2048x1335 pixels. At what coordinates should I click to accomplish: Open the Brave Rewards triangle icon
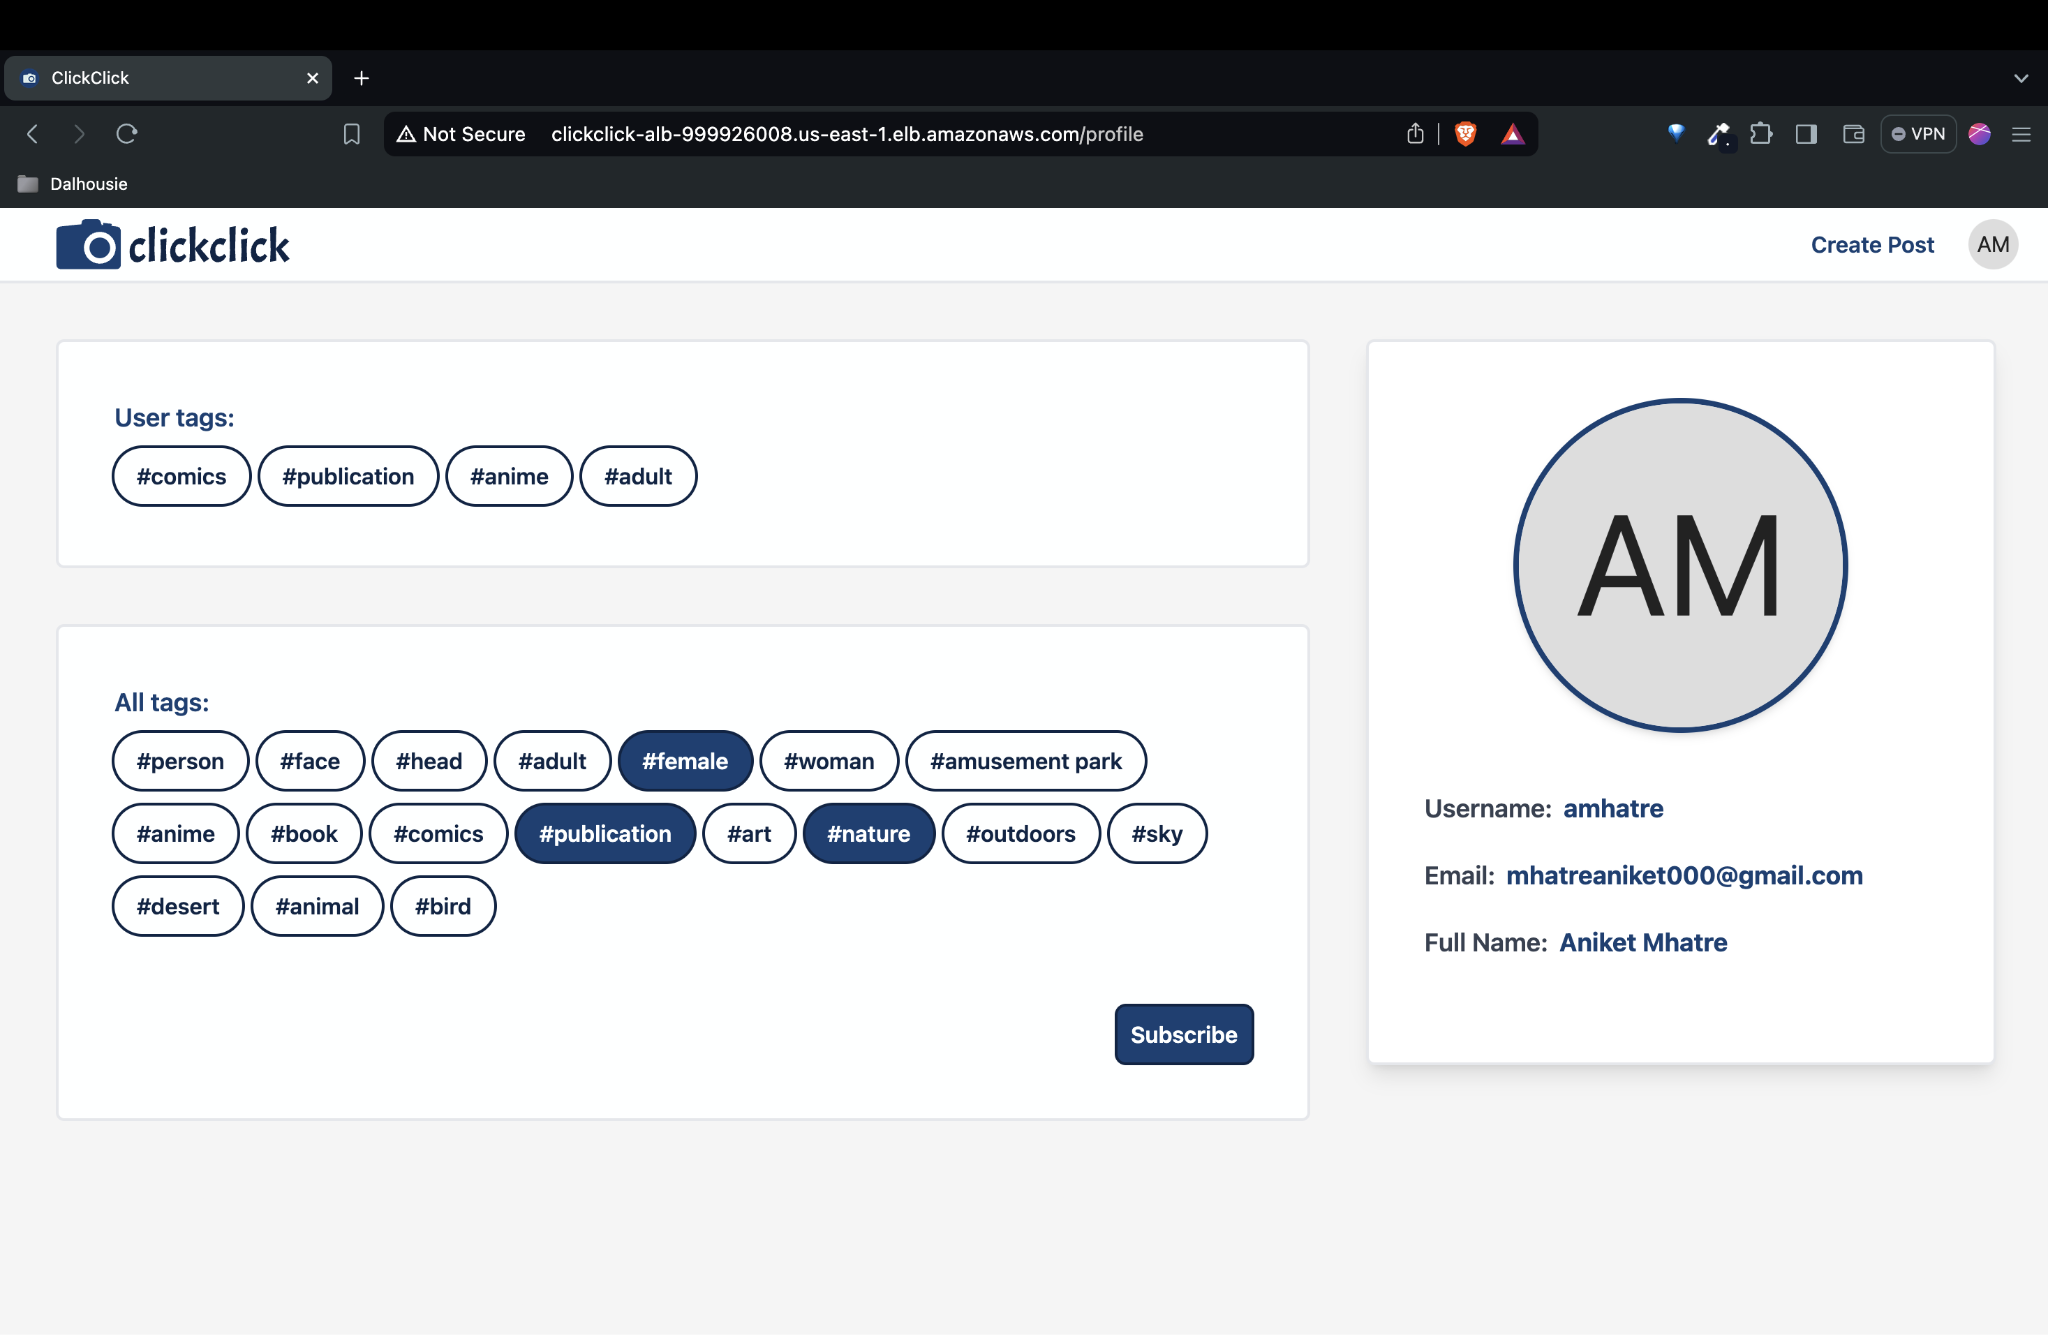(x=1512, y=134)
